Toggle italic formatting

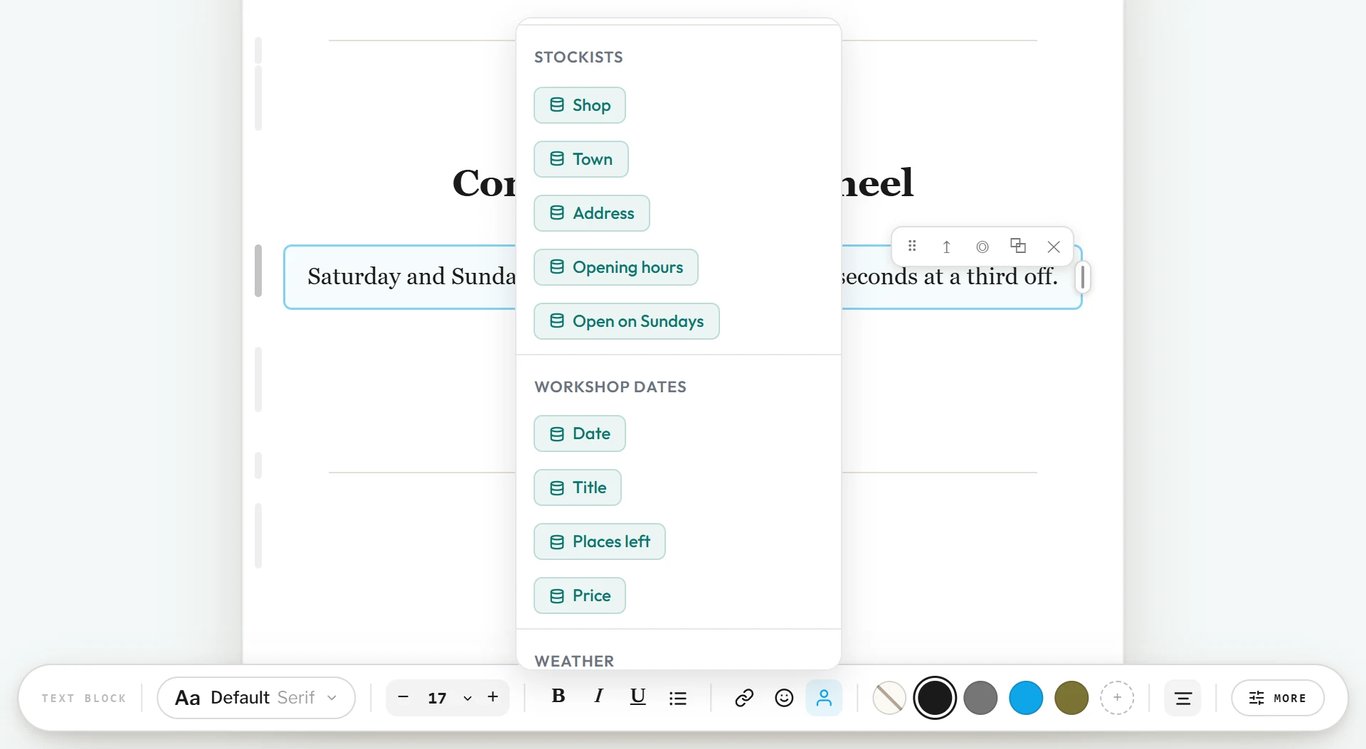pos(598,697)
